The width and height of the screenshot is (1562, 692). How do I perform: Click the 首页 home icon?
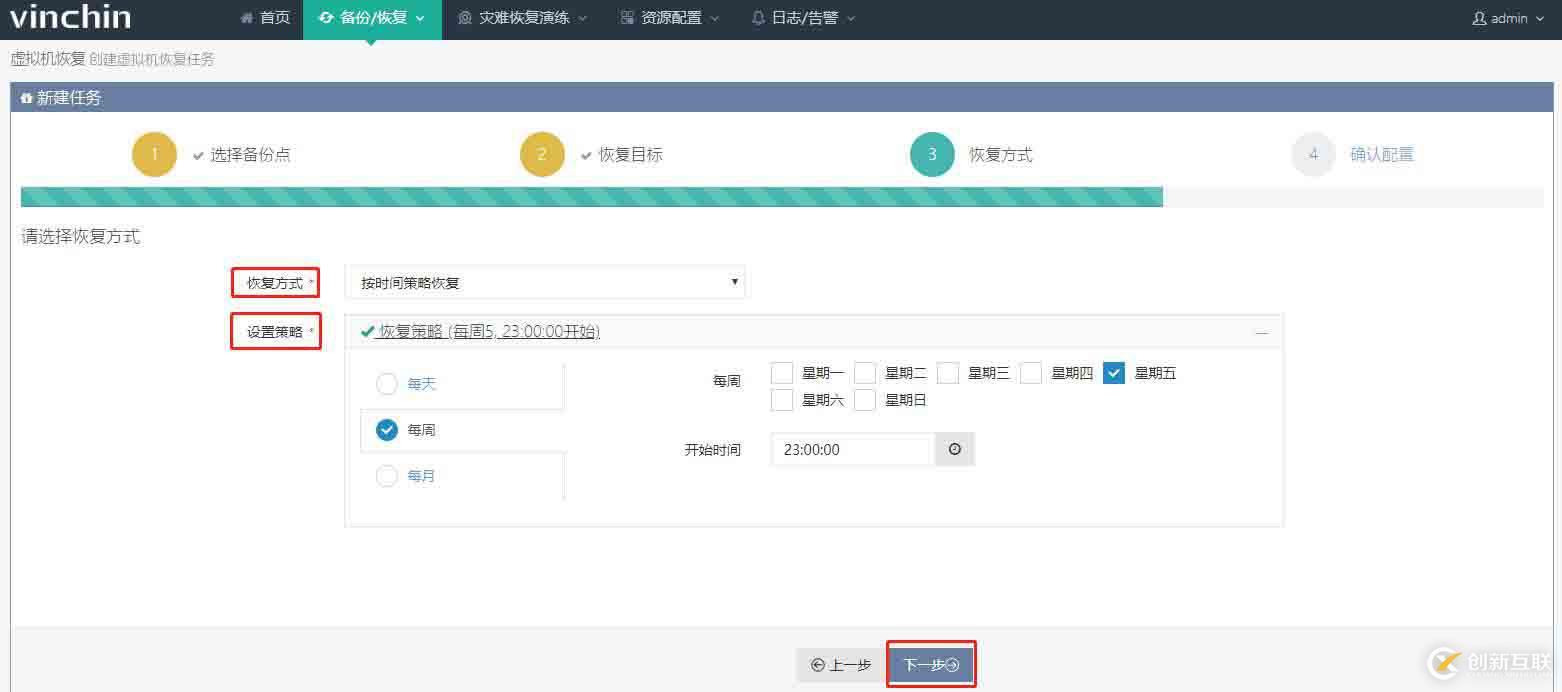tap(245, 17)
